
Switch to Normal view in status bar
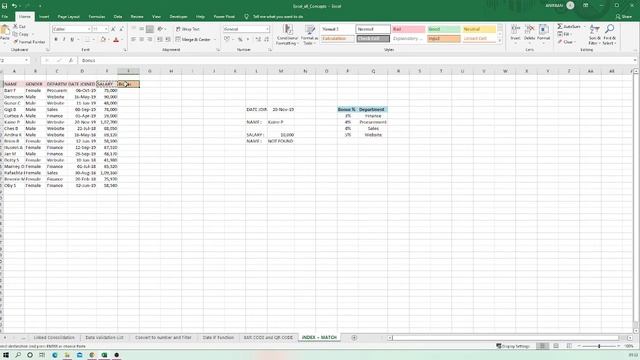pyautogui.click(x=542, y=346)
